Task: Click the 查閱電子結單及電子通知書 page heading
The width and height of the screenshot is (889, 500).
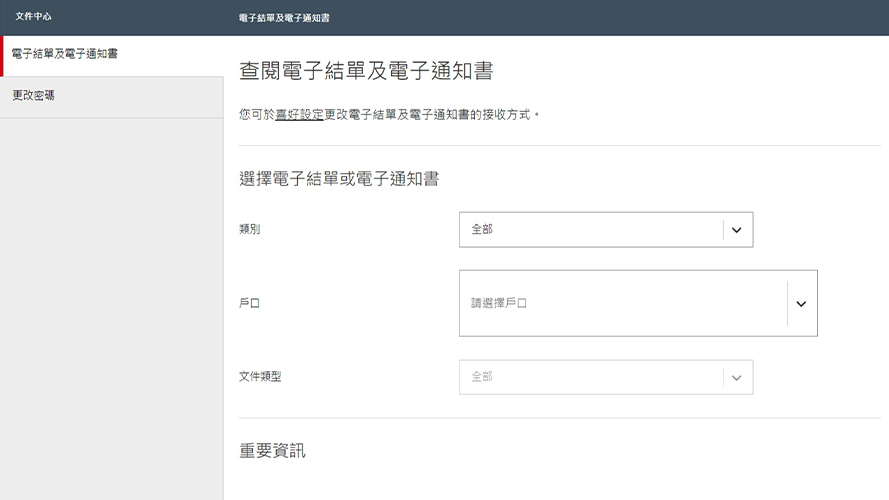Action: coord(366,71)
